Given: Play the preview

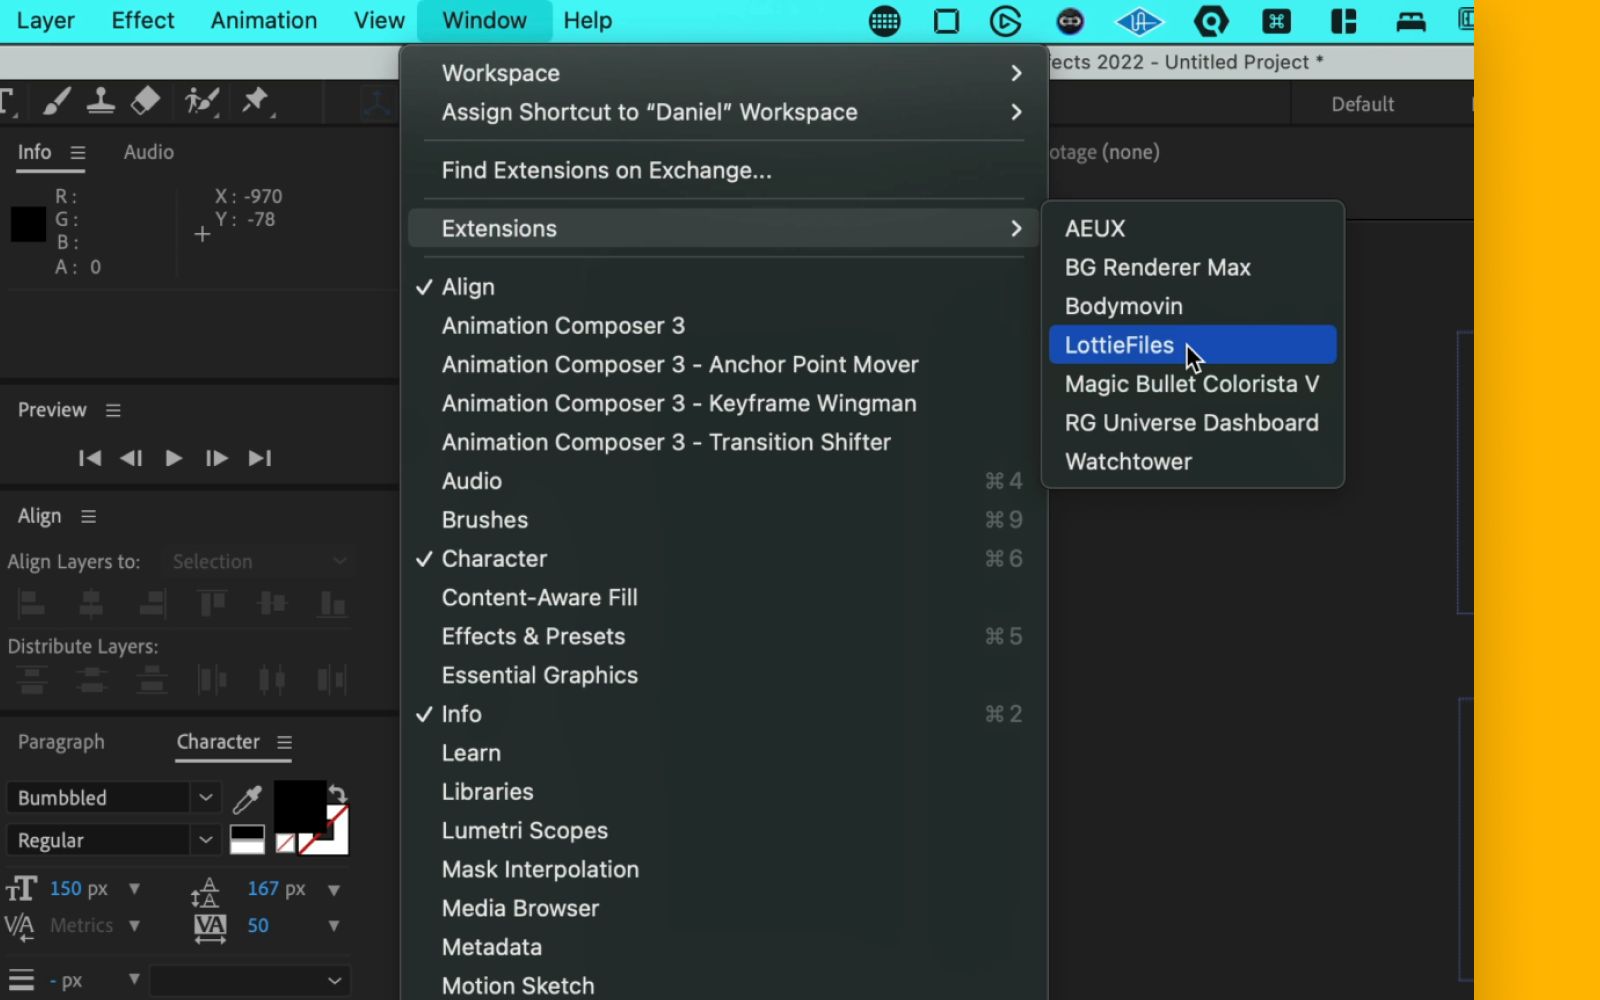Looking at the screenshot, I should 173,458.
